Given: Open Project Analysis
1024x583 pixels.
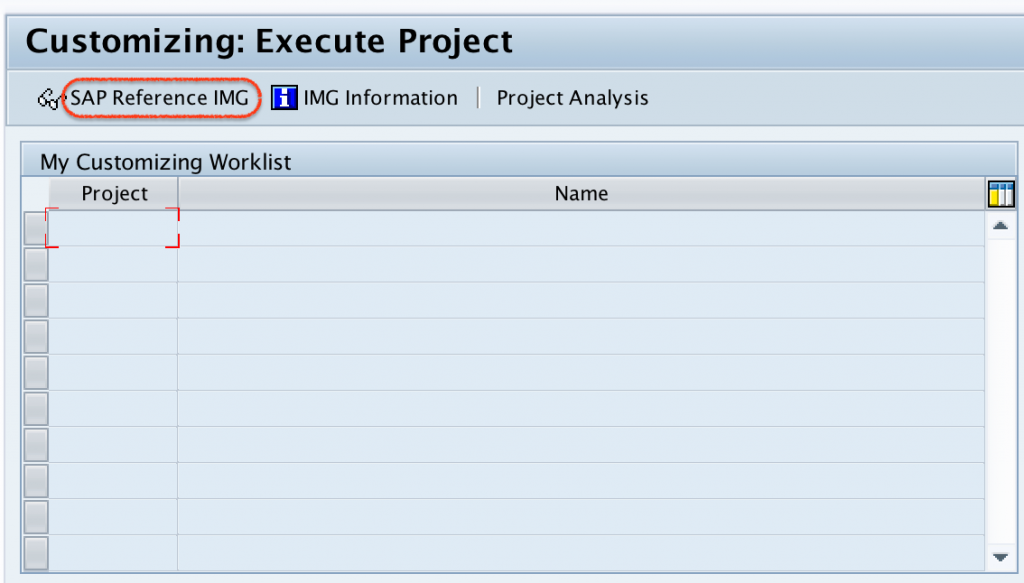Looking at the screenshot, I should 571,97.
